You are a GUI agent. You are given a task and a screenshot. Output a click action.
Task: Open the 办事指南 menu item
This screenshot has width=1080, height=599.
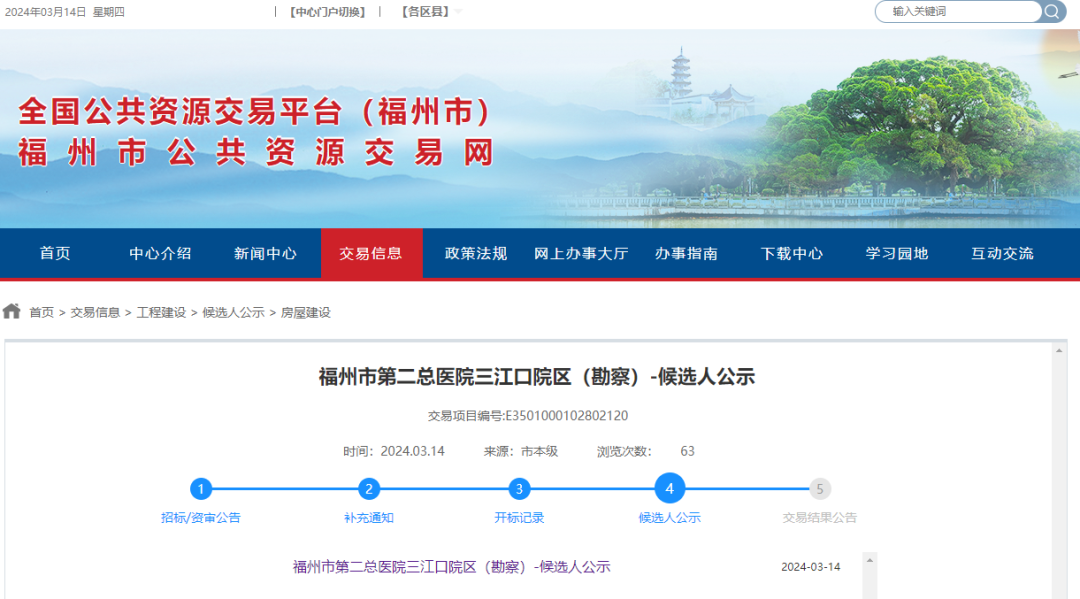(686, 253)
